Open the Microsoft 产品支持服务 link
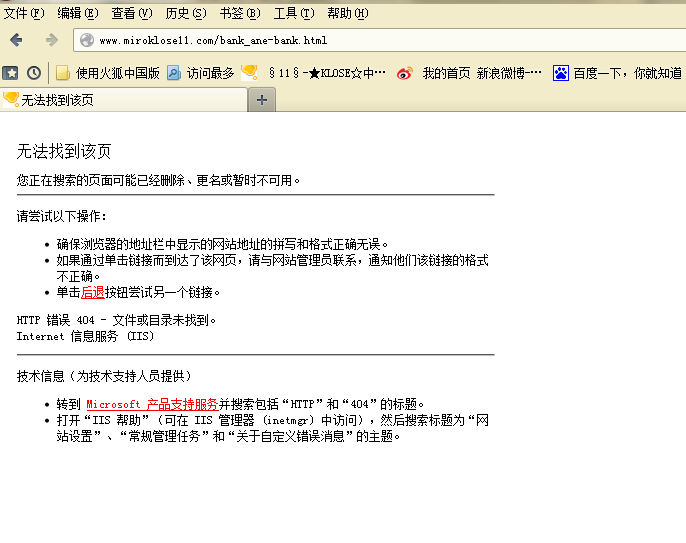 coord(152,404)
